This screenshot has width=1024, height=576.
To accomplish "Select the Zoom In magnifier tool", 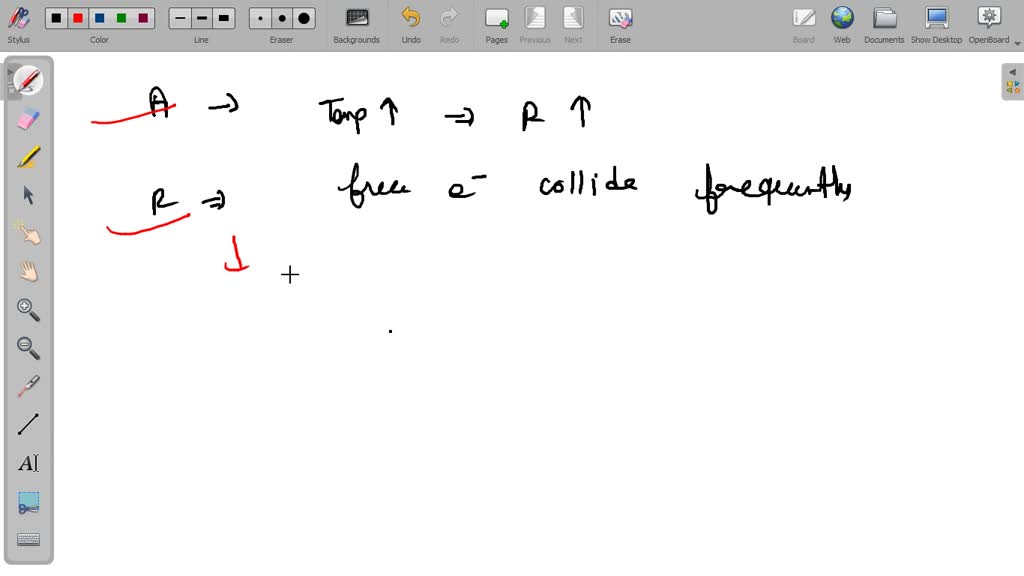I will 27,309.
